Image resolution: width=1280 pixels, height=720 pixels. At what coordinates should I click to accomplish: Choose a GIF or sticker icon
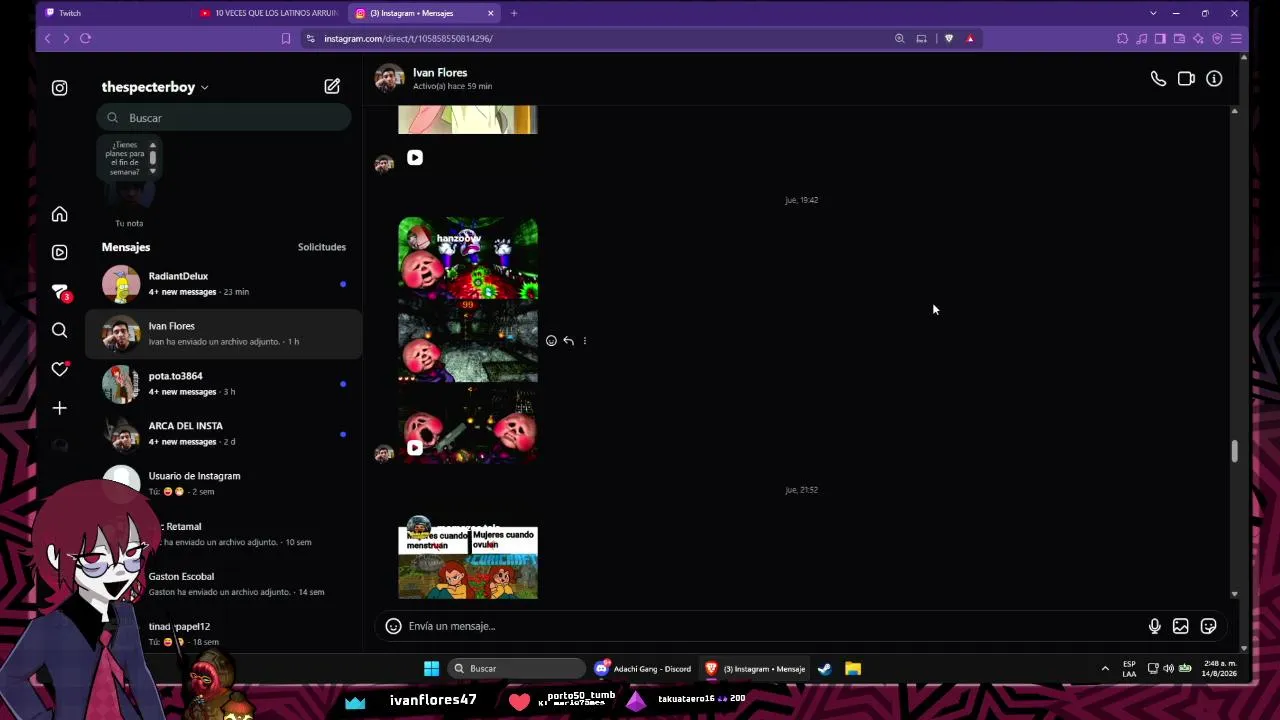[x=1208, y=626]
